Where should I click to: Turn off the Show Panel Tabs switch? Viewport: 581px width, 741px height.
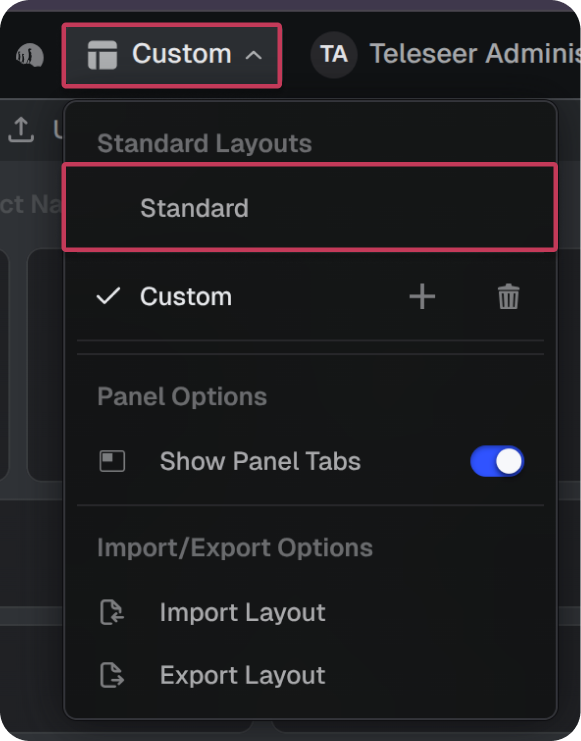coord(497,461)
